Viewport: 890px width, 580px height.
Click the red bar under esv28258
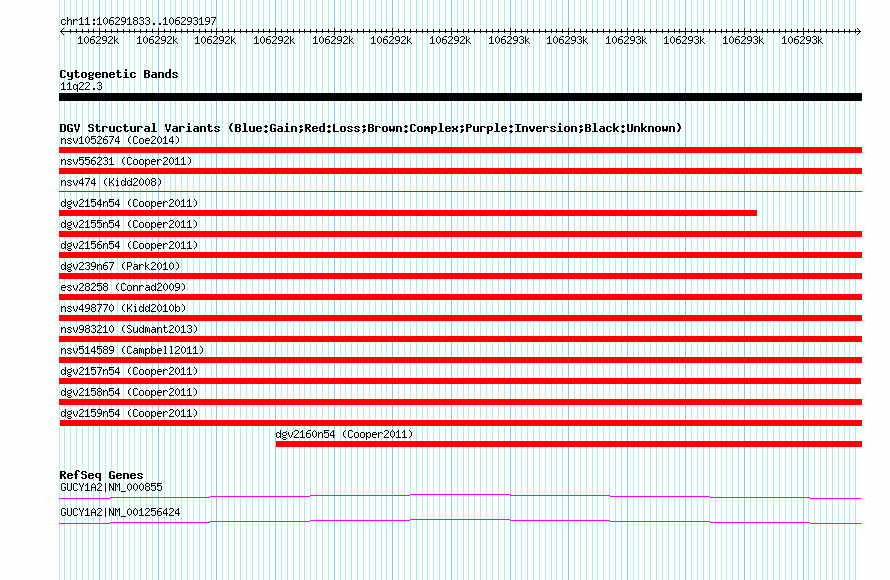pyautogui.click(x=460, y=297)
